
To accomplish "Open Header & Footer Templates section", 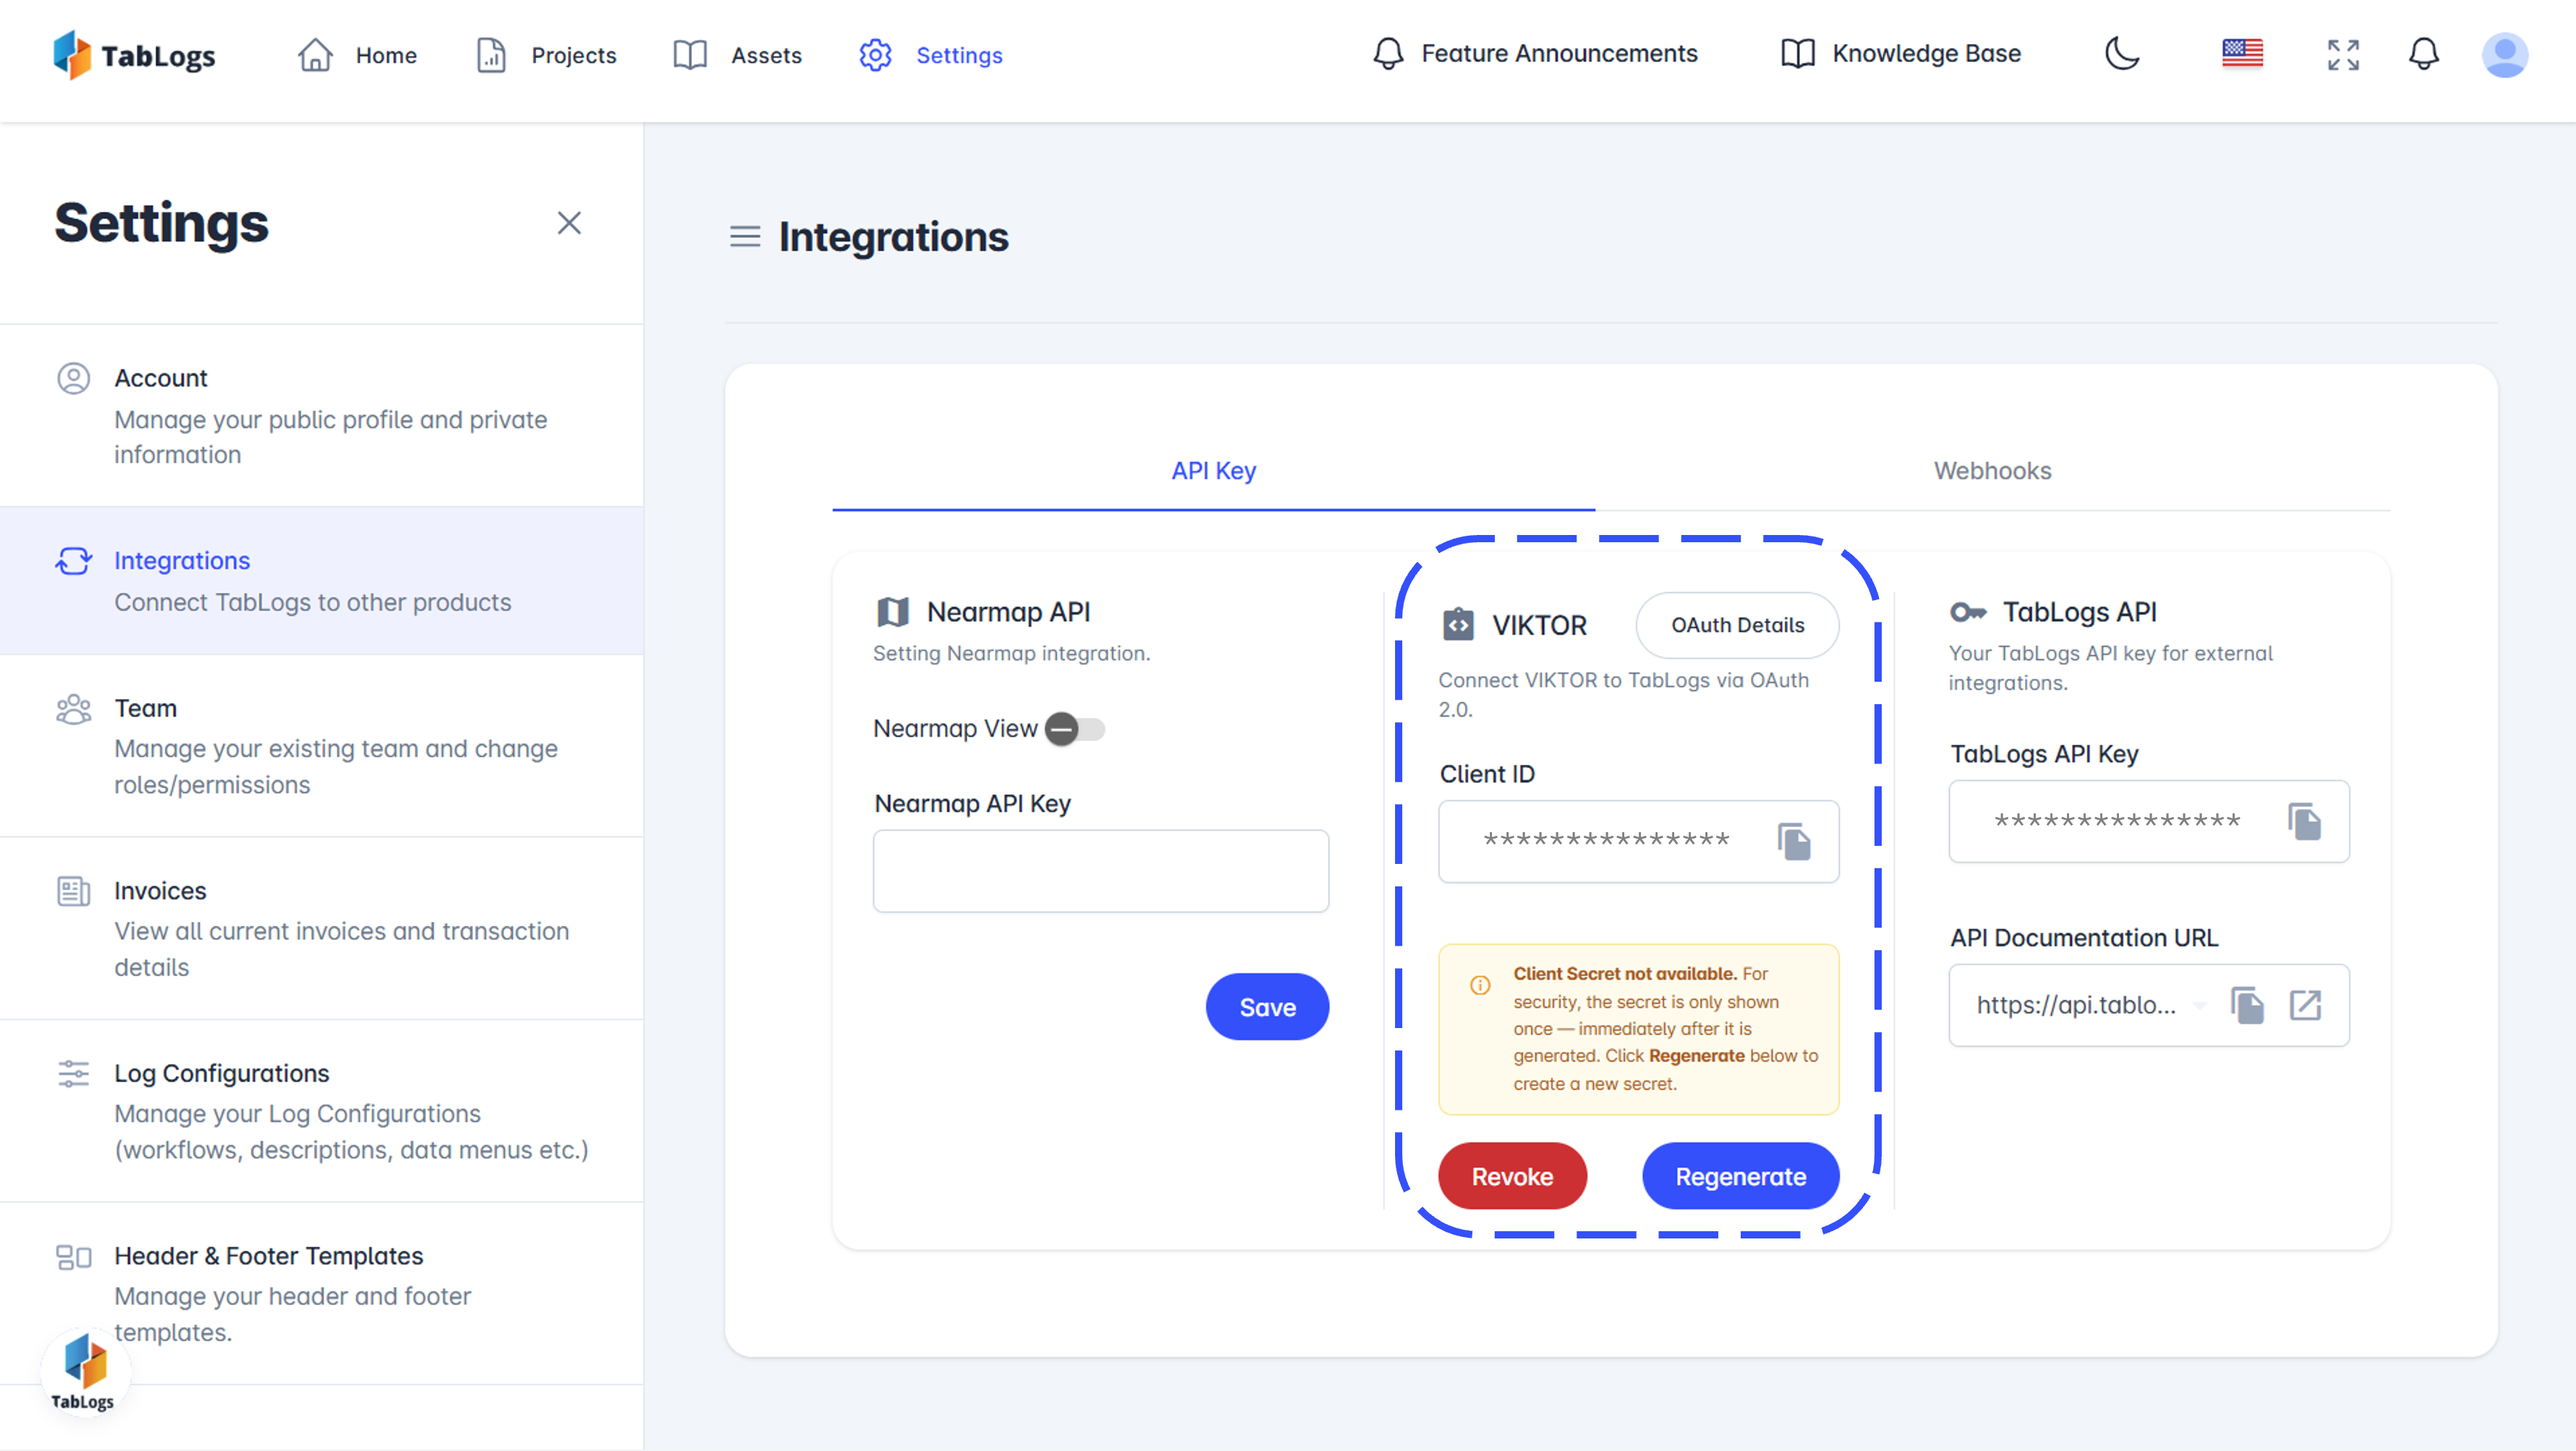I will 321,1293.
